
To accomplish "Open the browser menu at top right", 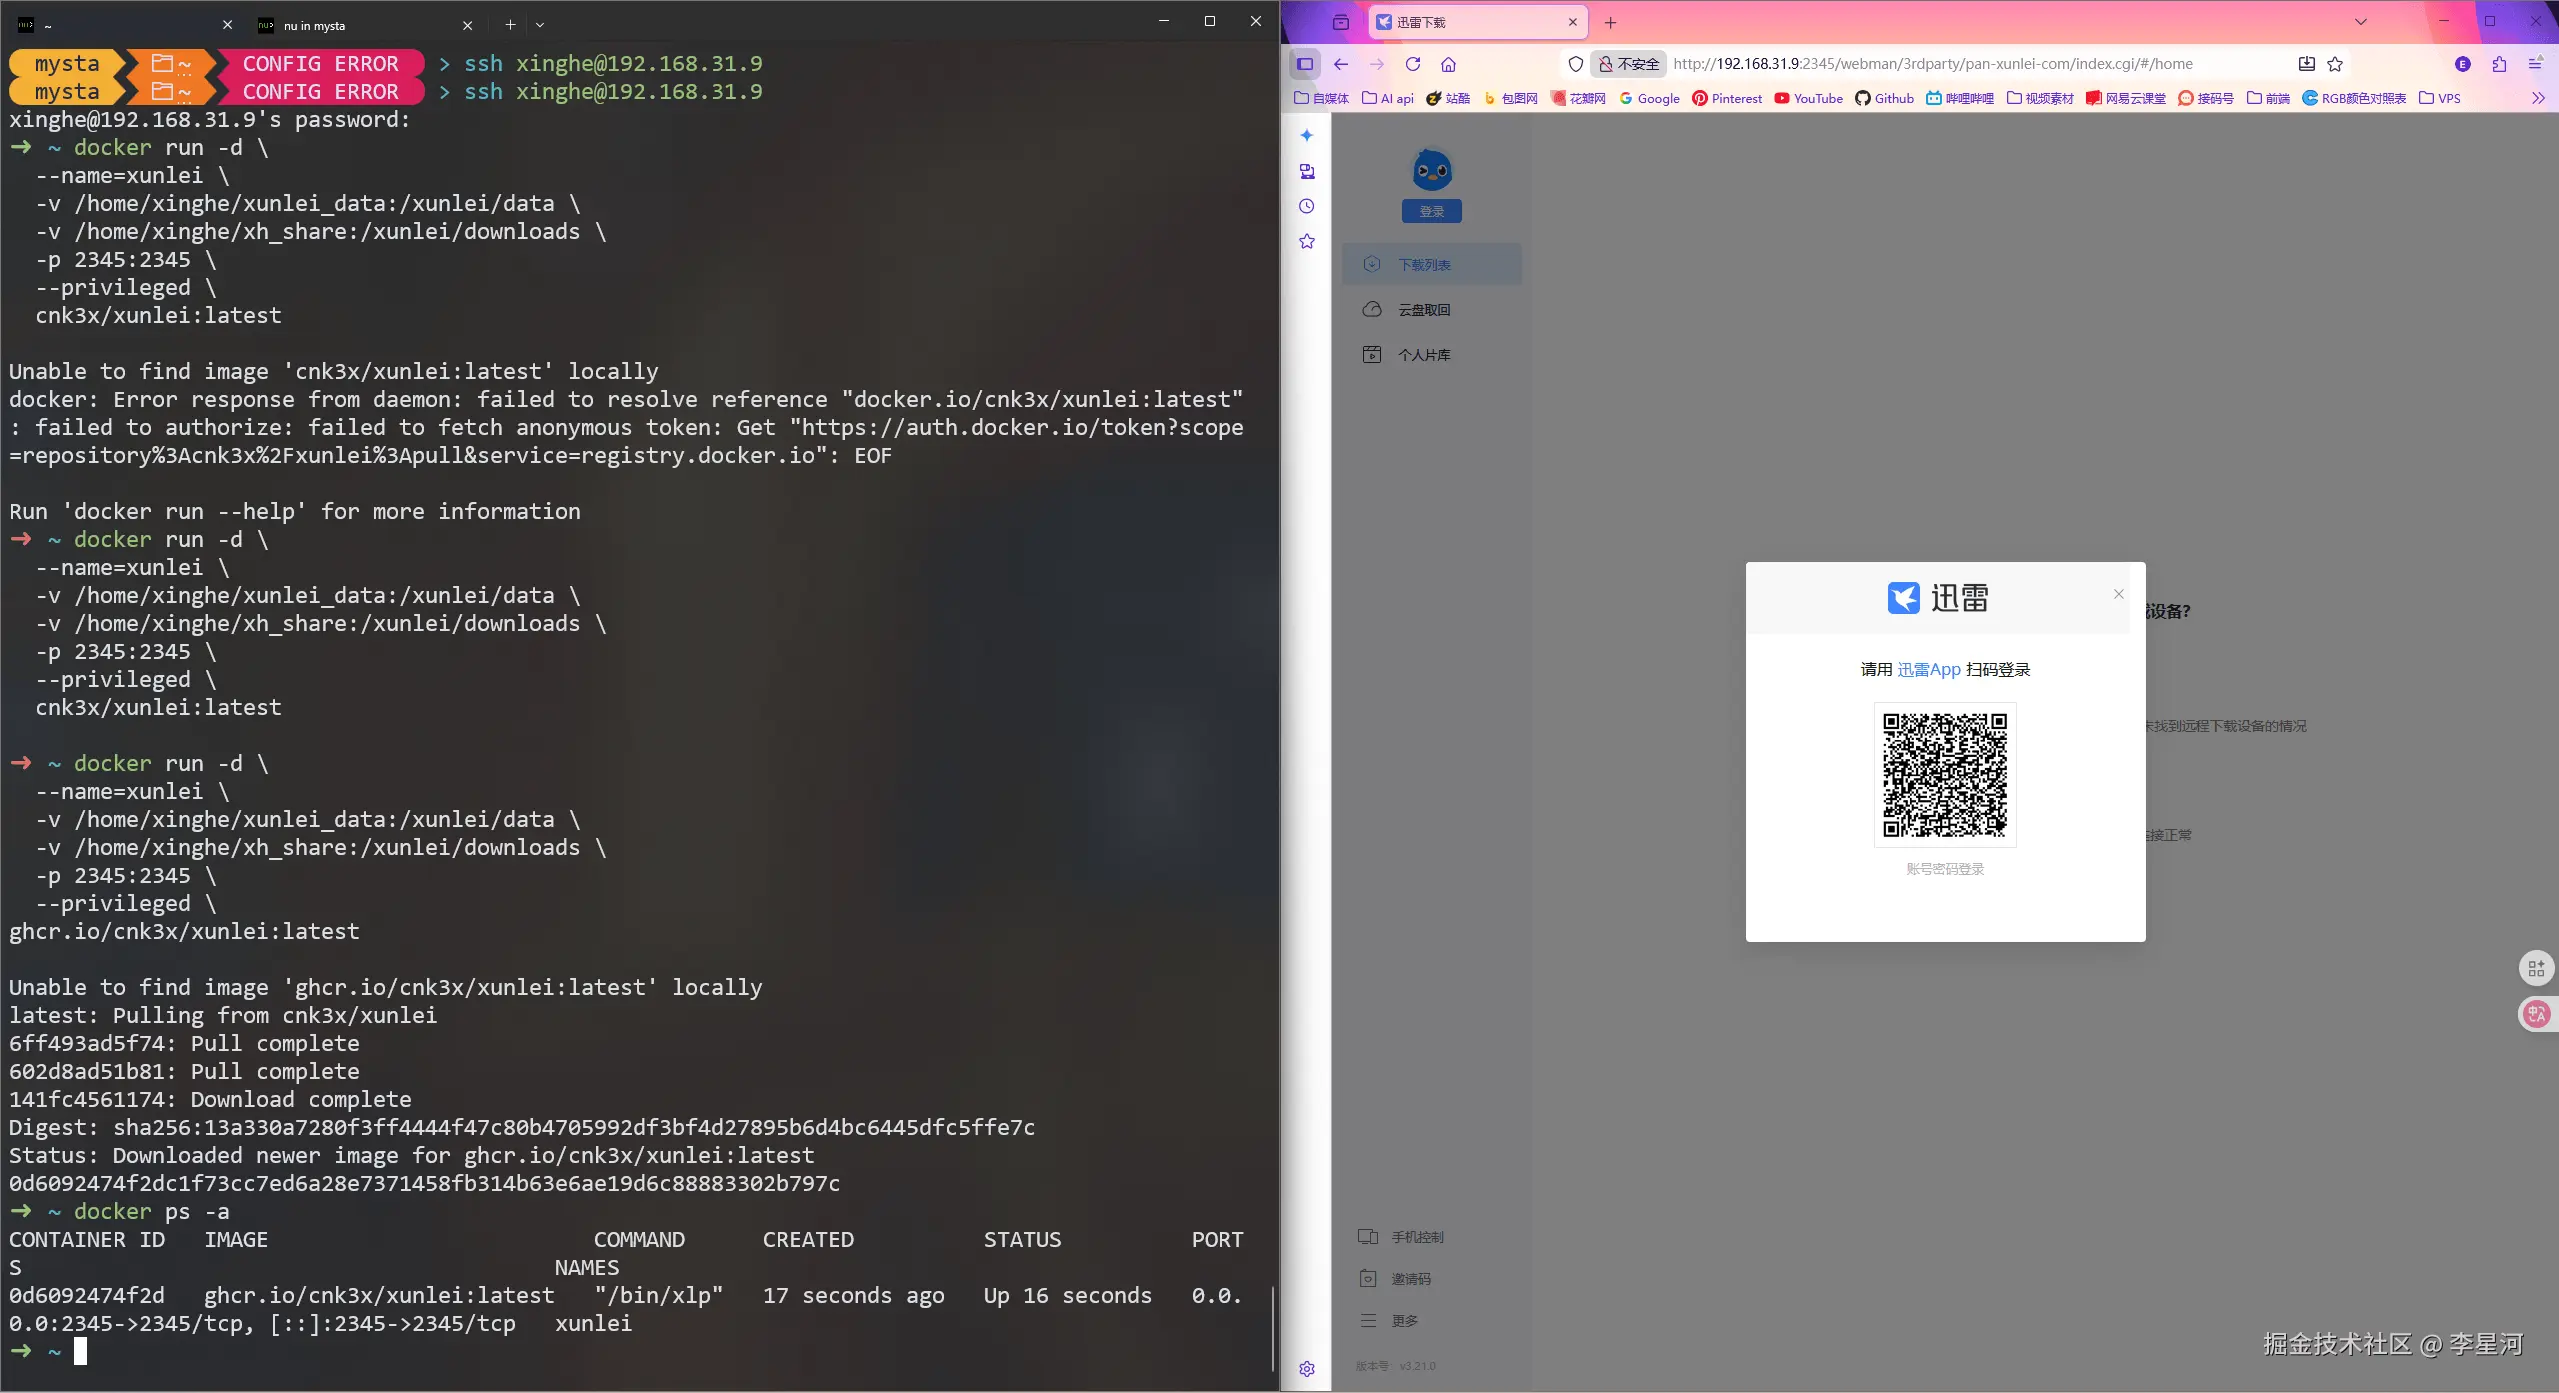I will click(2537, 63).
